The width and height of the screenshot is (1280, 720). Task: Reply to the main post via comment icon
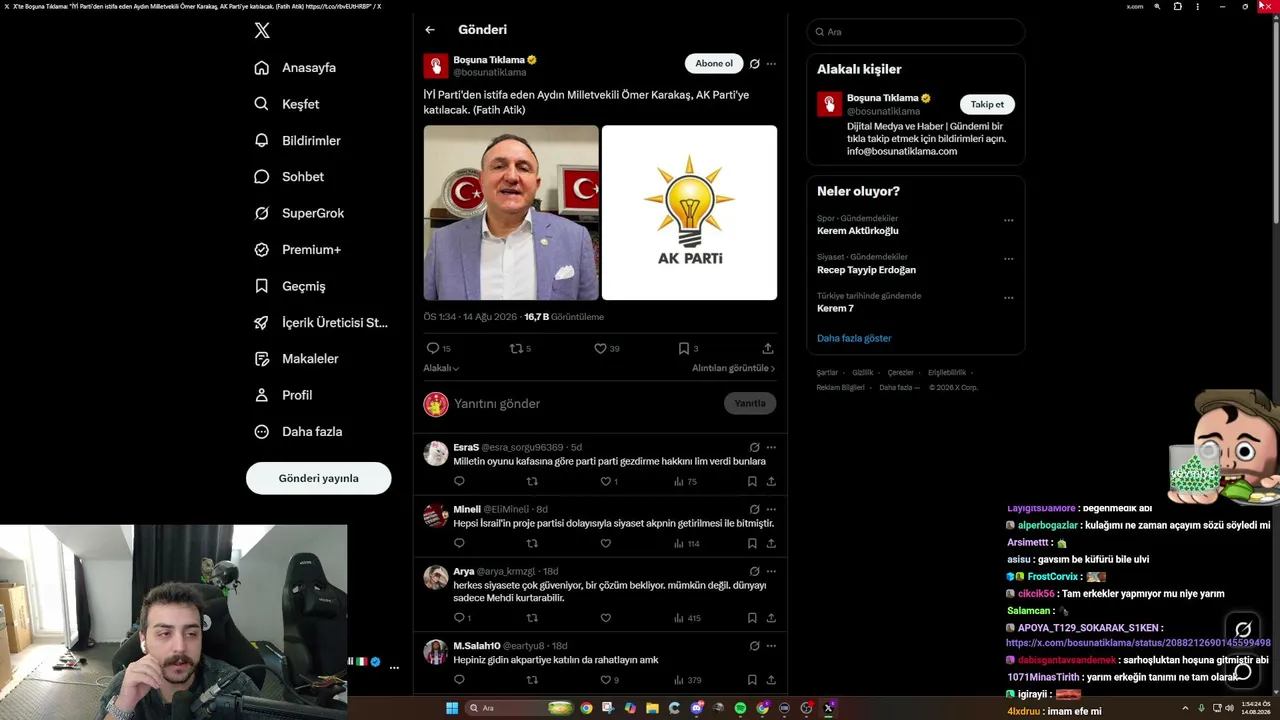[x=433, y=348]
